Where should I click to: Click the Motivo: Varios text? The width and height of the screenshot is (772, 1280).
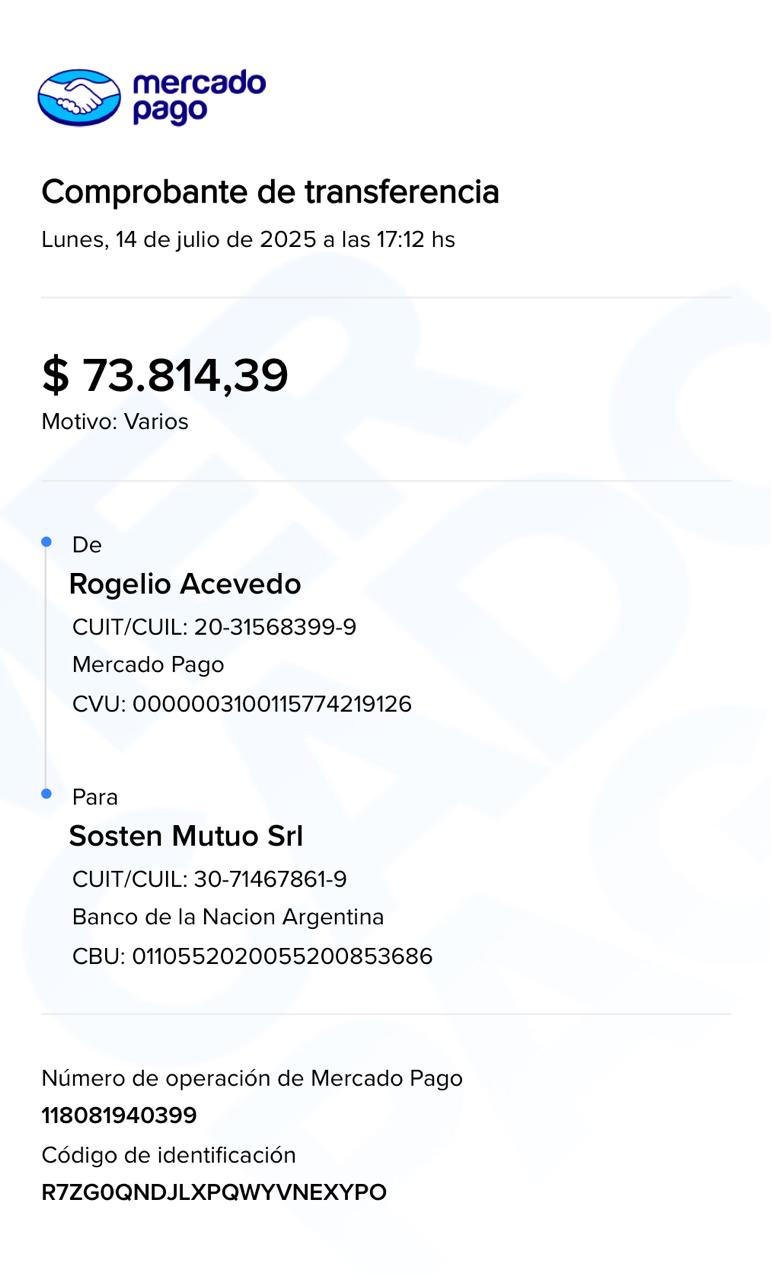(x=115, y=422)
